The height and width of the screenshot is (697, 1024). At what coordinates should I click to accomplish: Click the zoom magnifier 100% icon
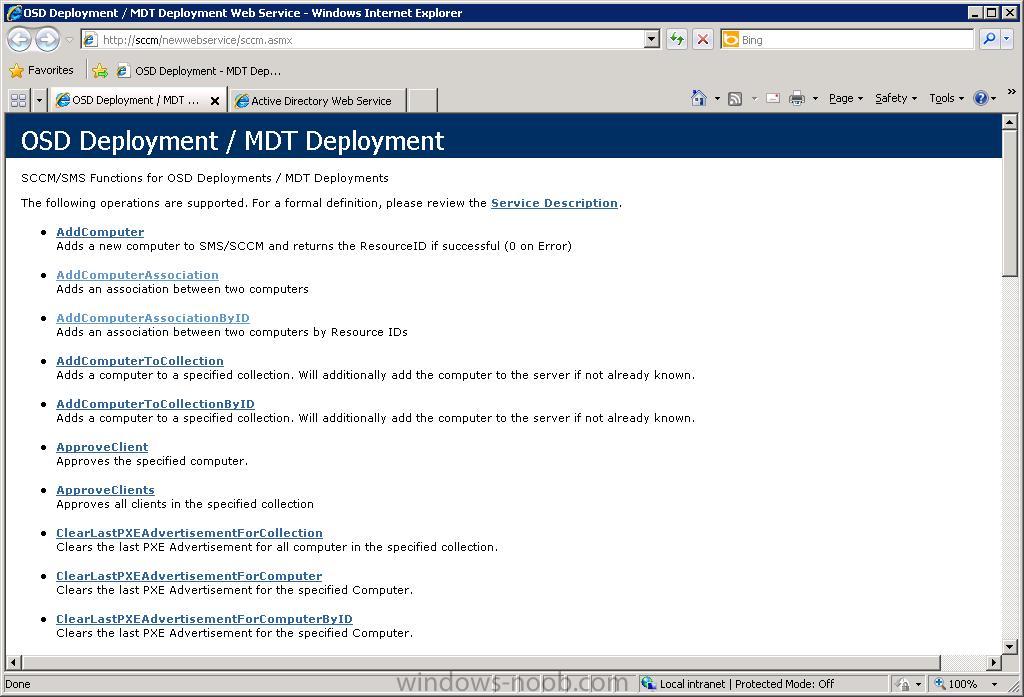tap(940, 683)
